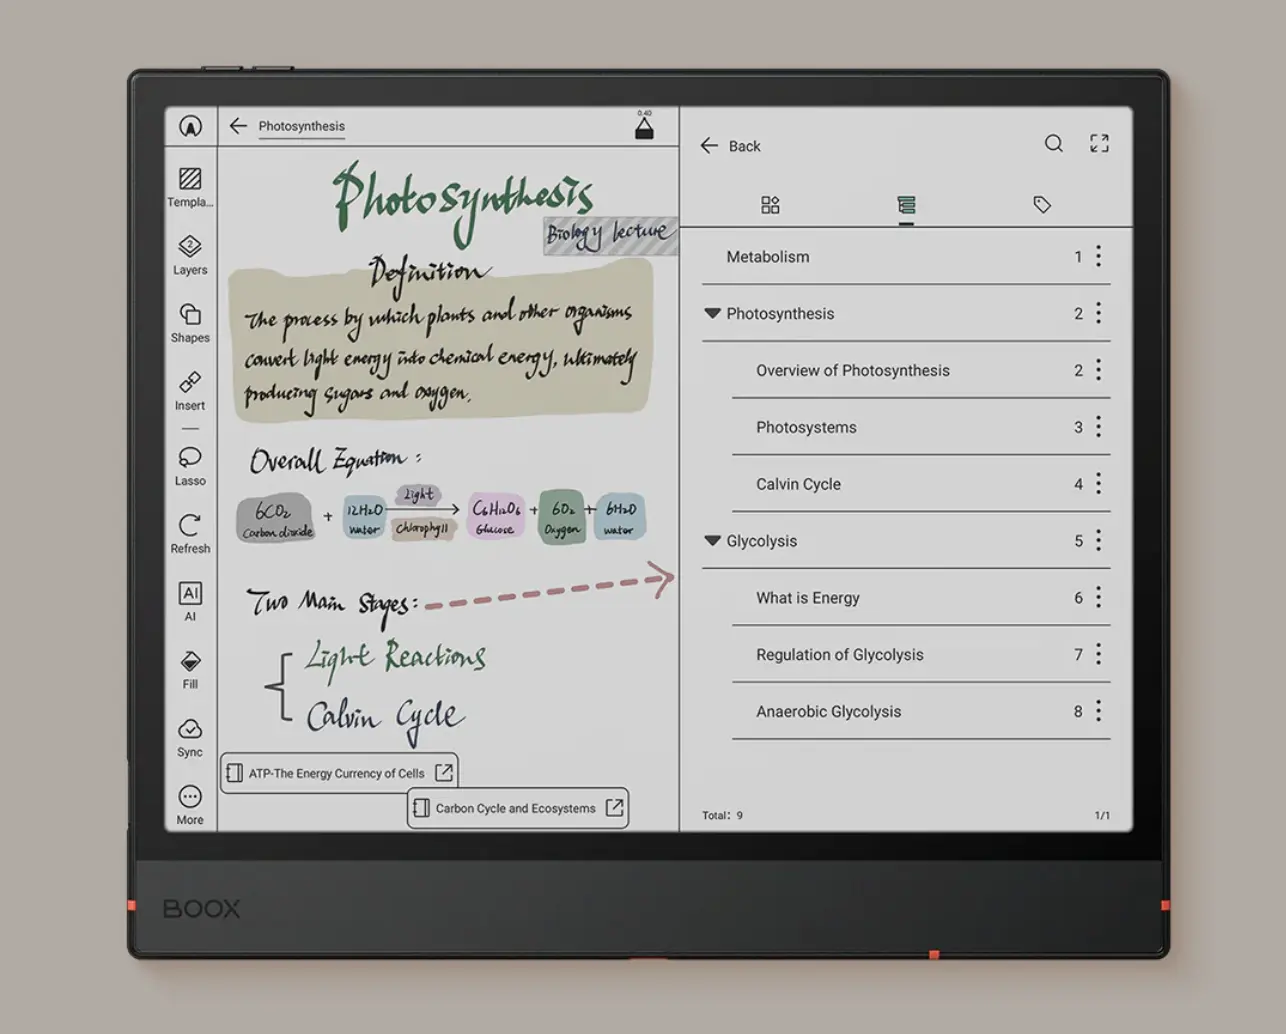Jump to Regulation of Glycolysis entry

pyautogui.click(x=839, y=655)
